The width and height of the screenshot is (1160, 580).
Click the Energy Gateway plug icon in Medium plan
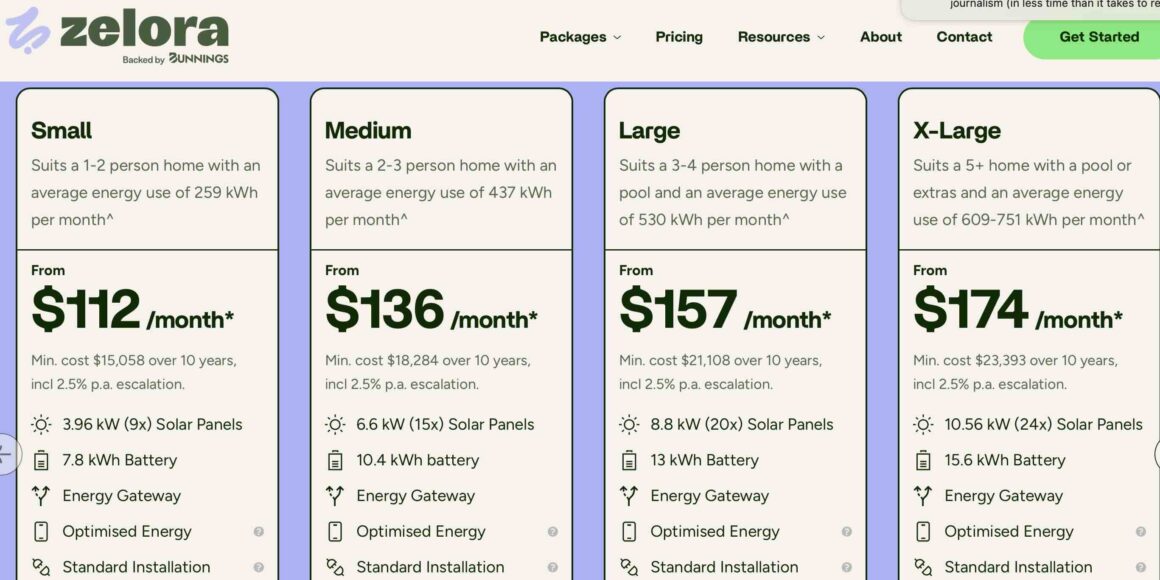(x=334, y=495)
